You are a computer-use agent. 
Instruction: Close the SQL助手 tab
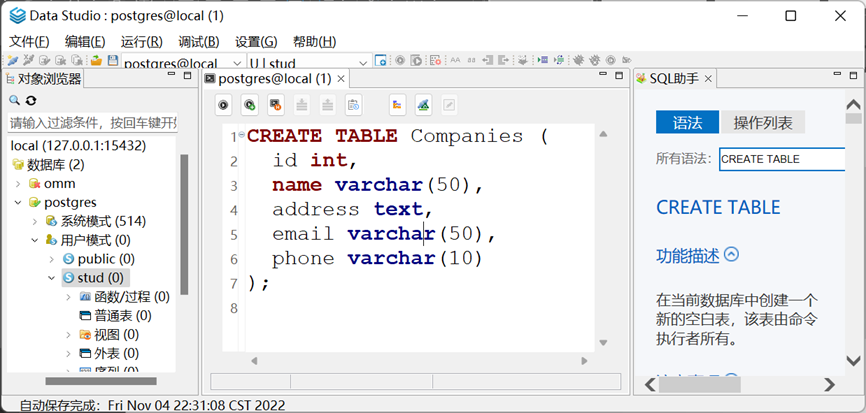coord(707,79)
